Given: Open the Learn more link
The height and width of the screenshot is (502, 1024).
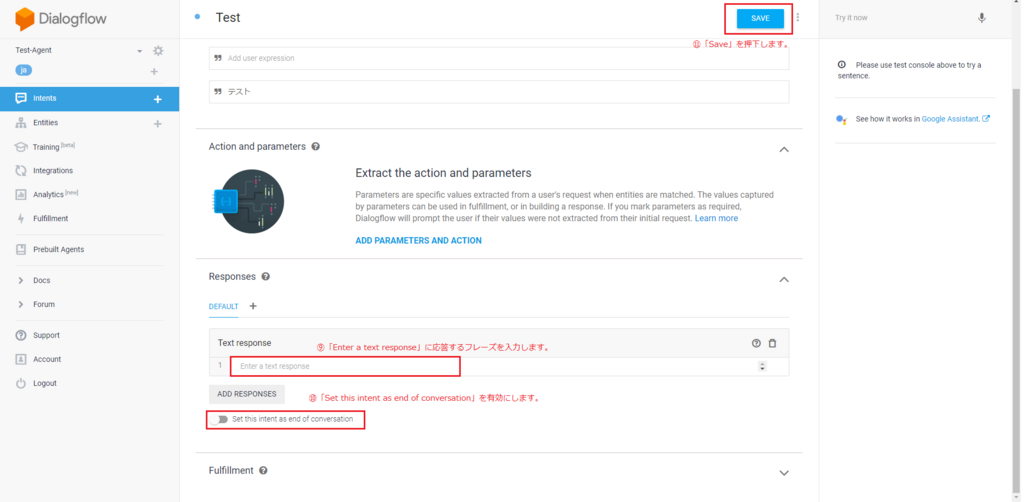Looking at the screenshot, I should [x=716, y=218].
